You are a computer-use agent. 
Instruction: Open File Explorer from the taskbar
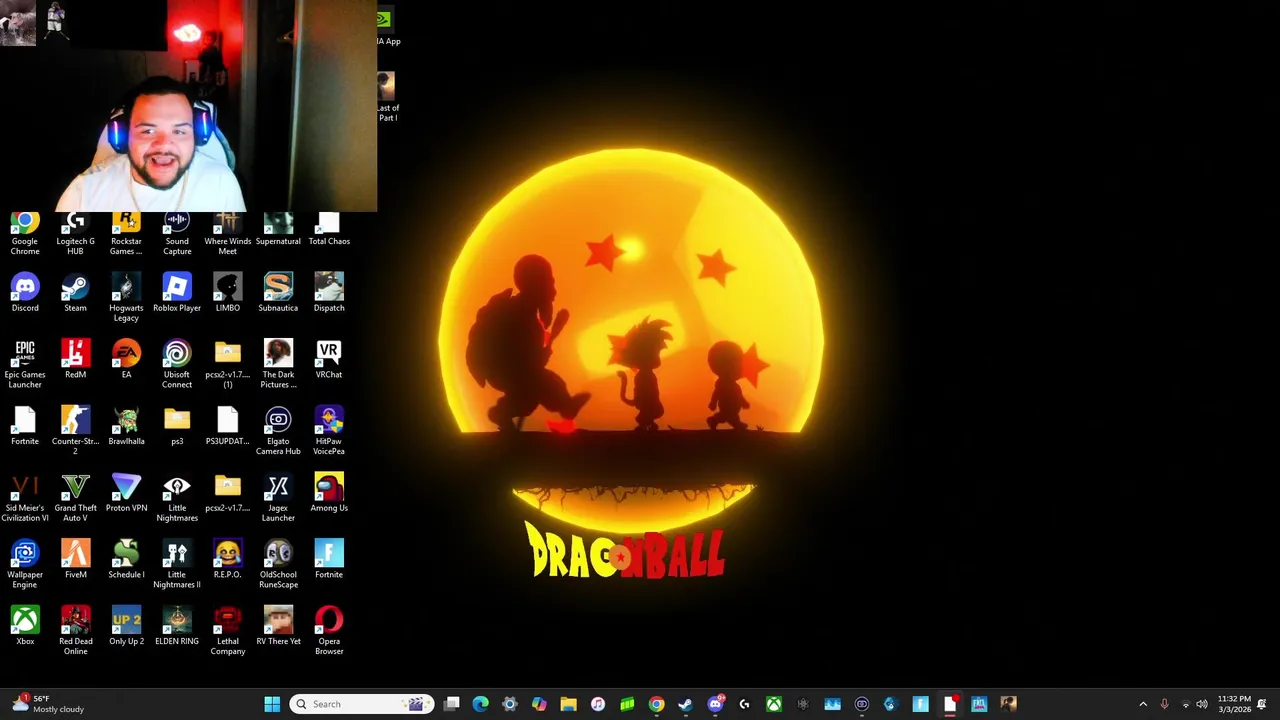click(568, 704)
